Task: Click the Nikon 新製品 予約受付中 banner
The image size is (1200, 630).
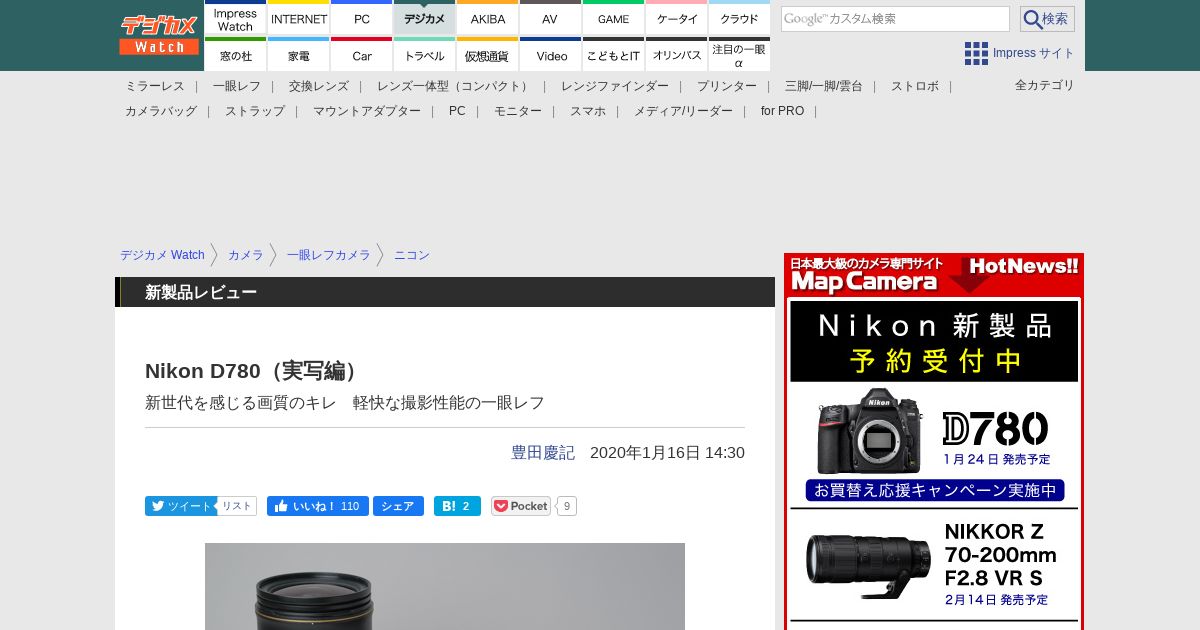Action: [934, 341]
